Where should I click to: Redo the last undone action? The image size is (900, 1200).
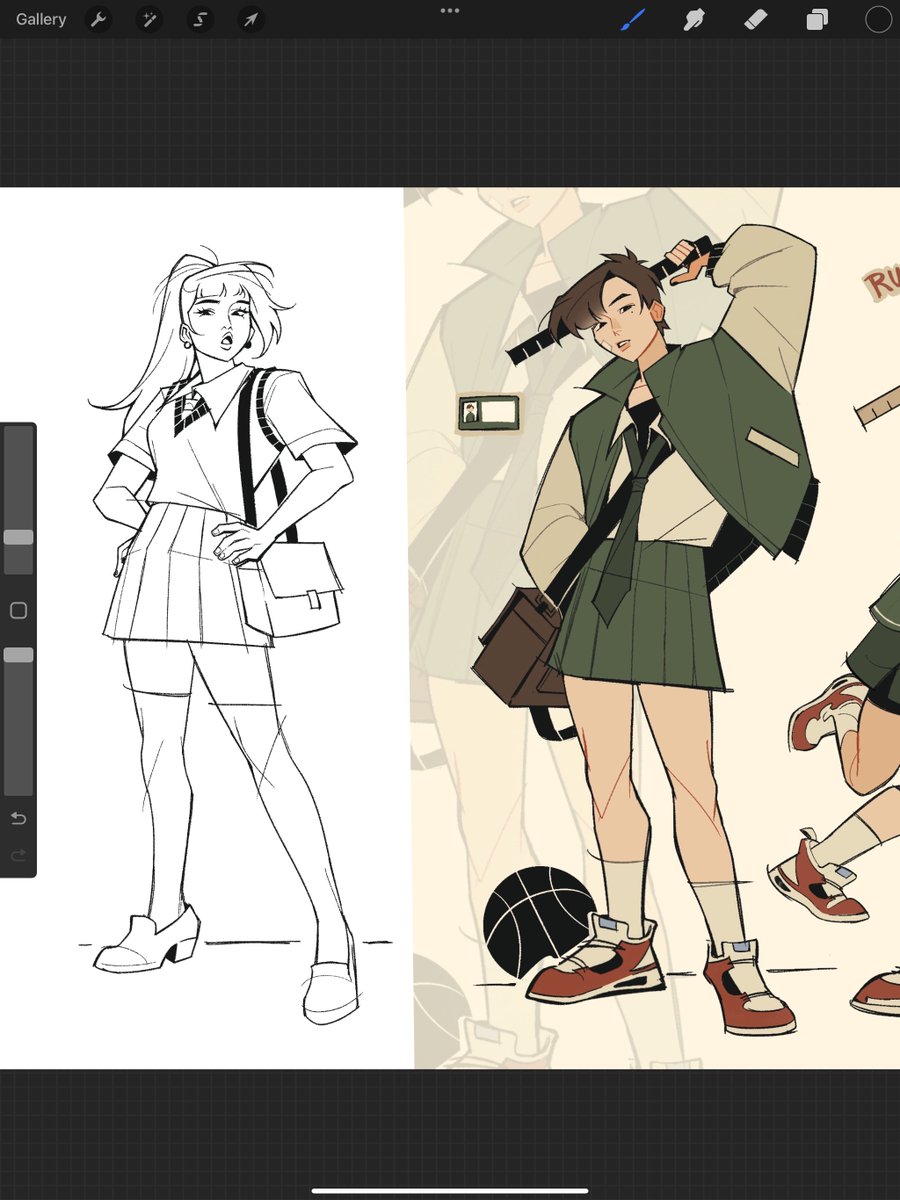(x=18, y=856)
